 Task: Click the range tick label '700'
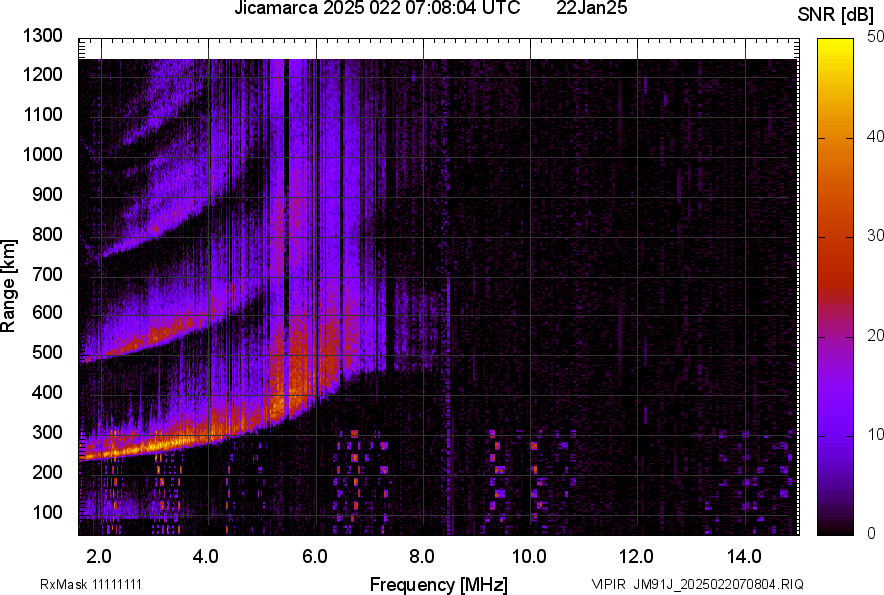[47, 274]
